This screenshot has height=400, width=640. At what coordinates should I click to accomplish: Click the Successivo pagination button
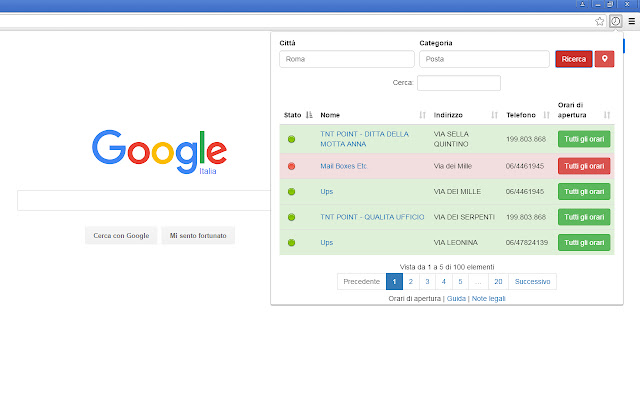pos(532,282)
